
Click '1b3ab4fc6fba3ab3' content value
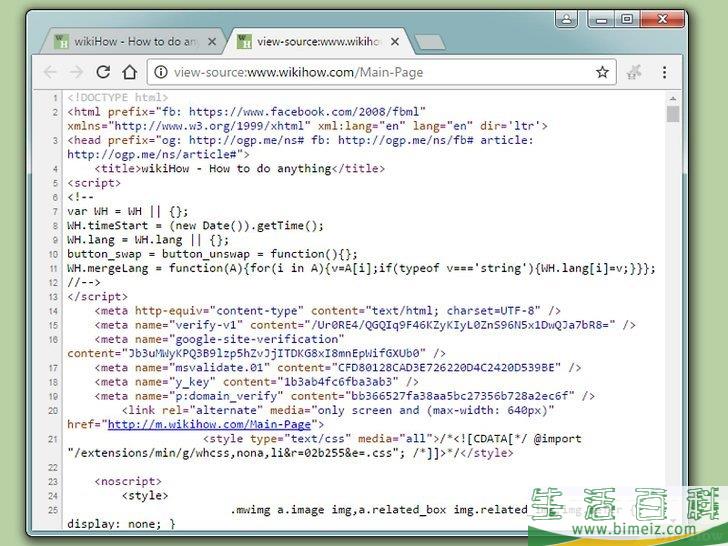click(x=338, y=382)
